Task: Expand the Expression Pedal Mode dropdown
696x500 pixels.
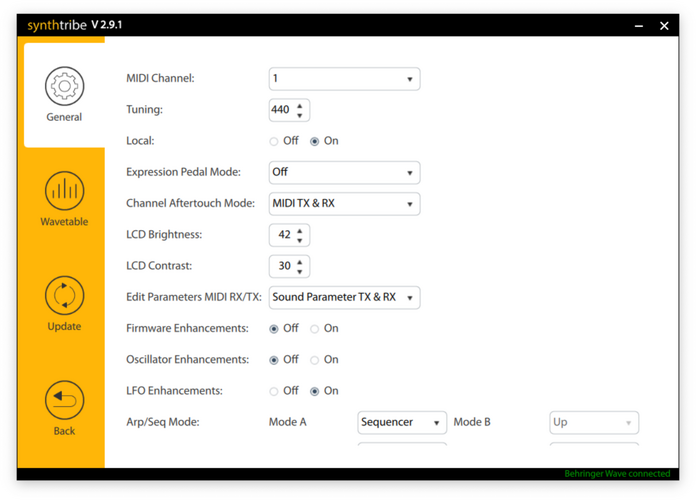Action: 344,173
